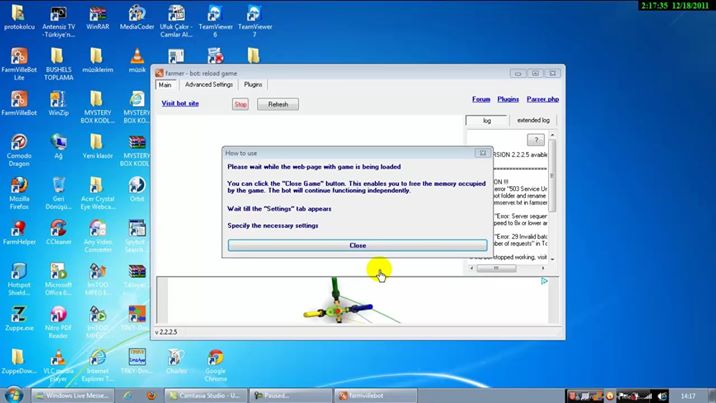716x403 pixels.
Task: Launch the Zuppe.exe desktop icon
Action: coord(19,319)
